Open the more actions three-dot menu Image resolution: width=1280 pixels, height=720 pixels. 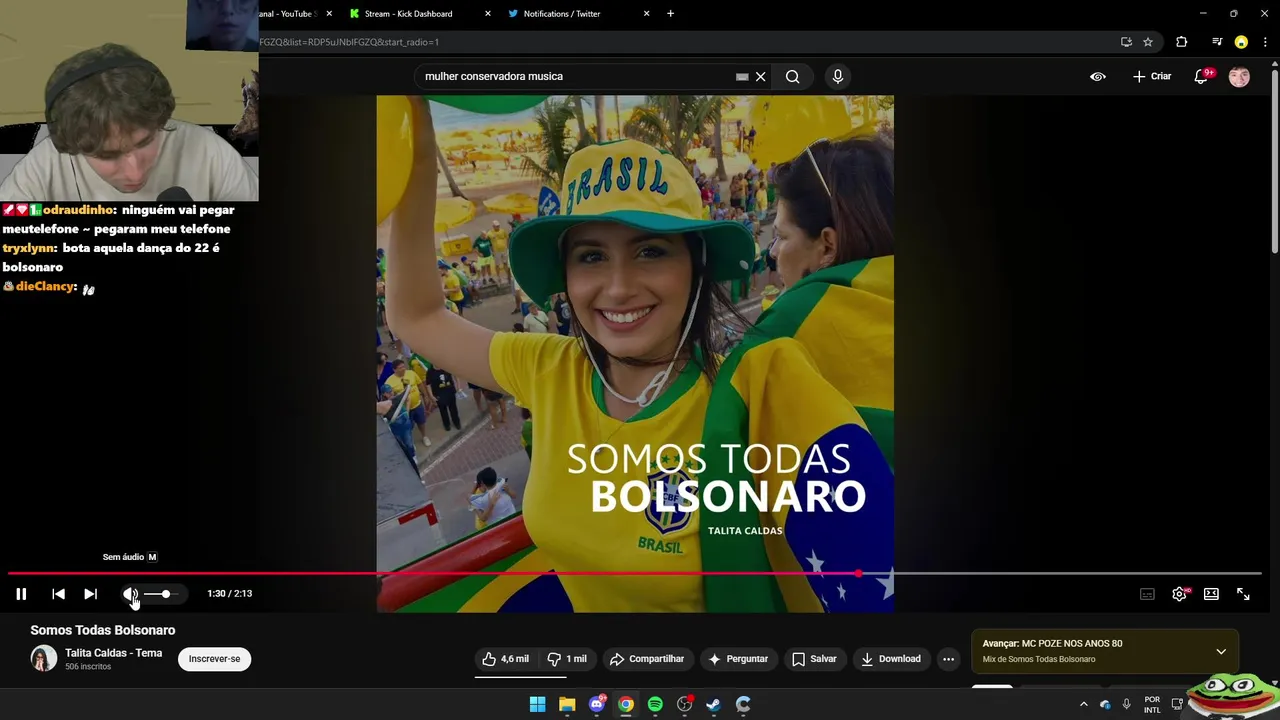tap(948, 659)
